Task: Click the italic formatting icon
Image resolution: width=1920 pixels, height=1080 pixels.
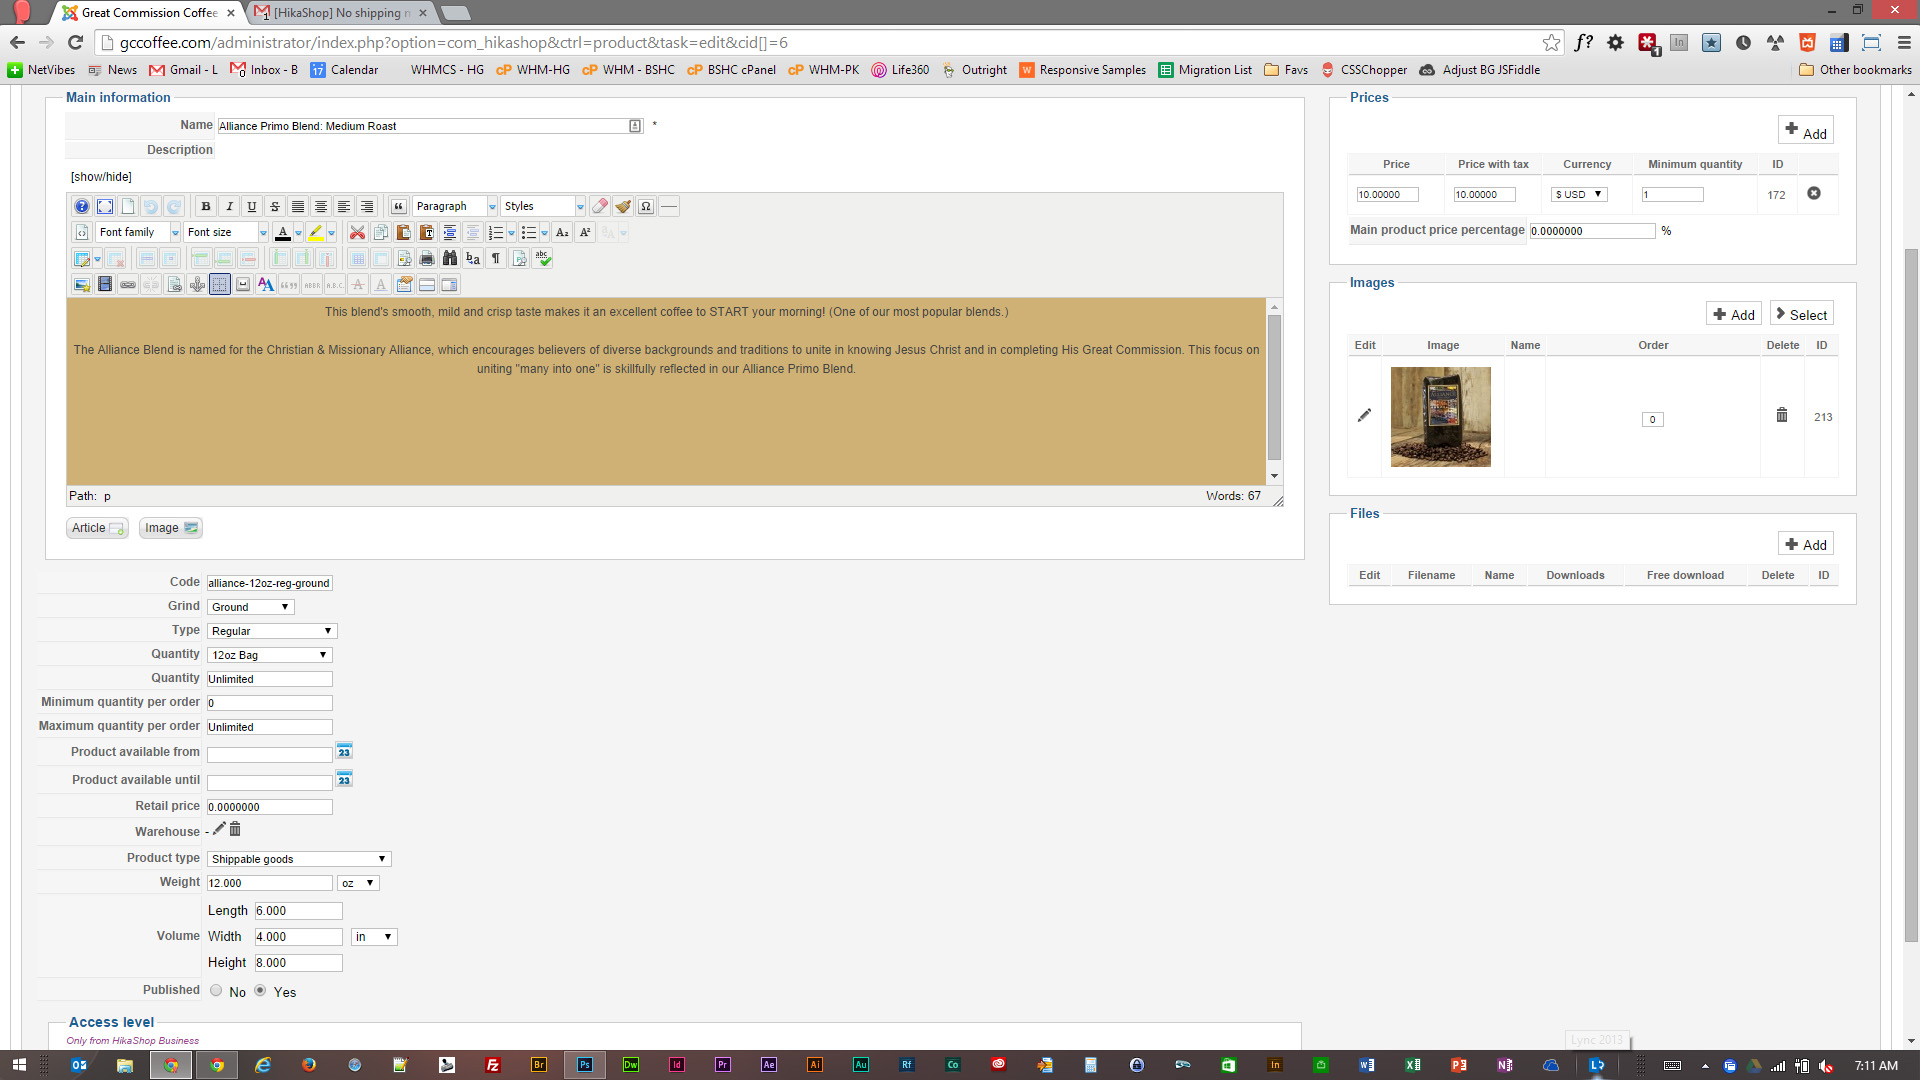Action: tap(229, 206)
